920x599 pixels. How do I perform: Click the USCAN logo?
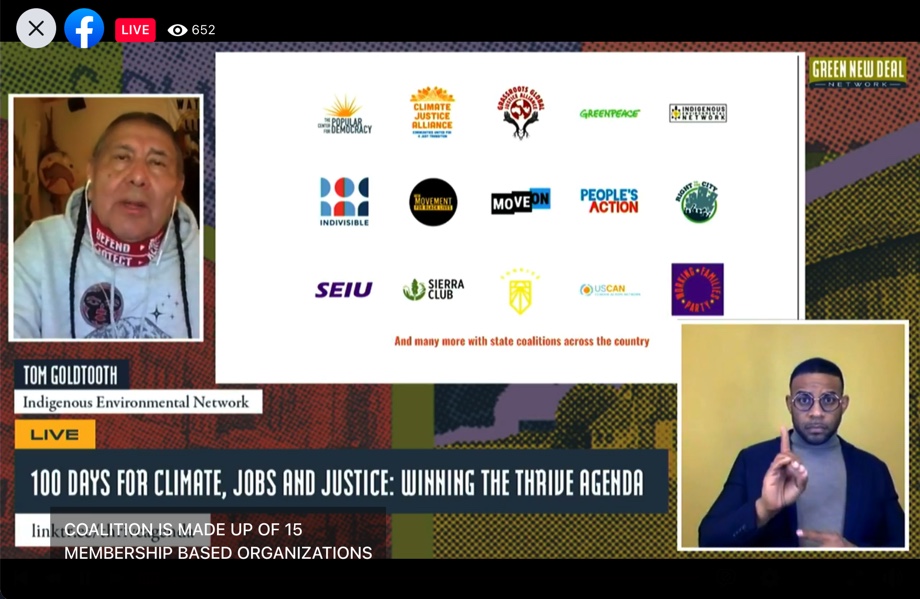(610, 290)
